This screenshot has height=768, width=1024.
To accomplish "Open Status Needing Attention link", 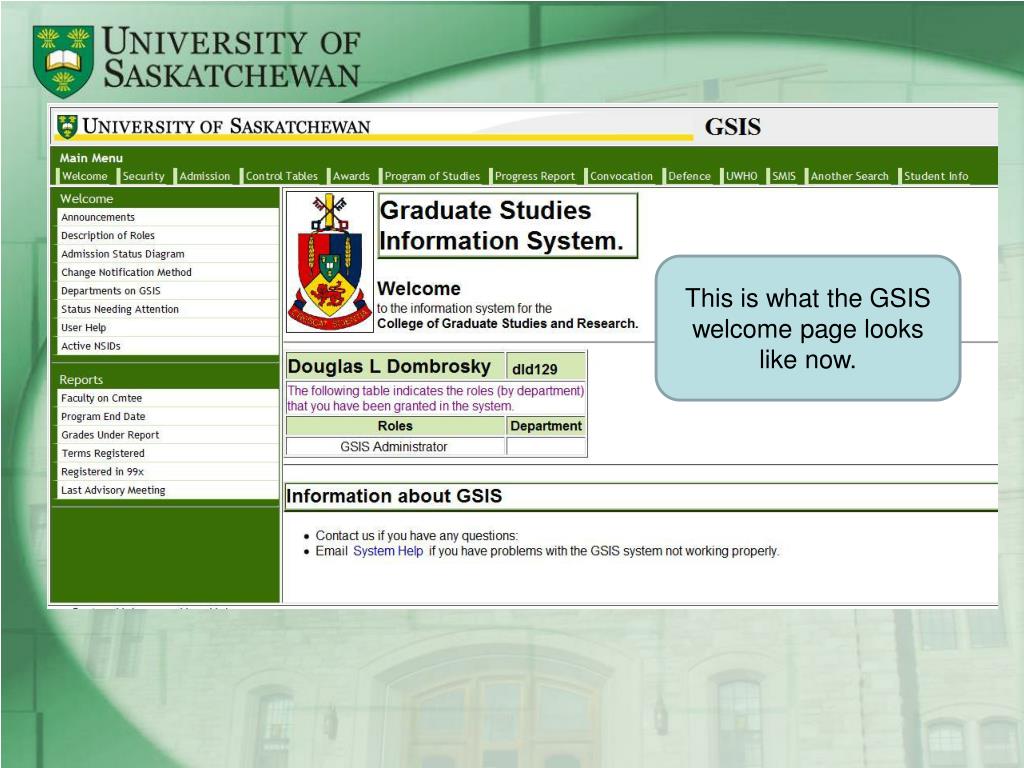I will tap(168, 310).
